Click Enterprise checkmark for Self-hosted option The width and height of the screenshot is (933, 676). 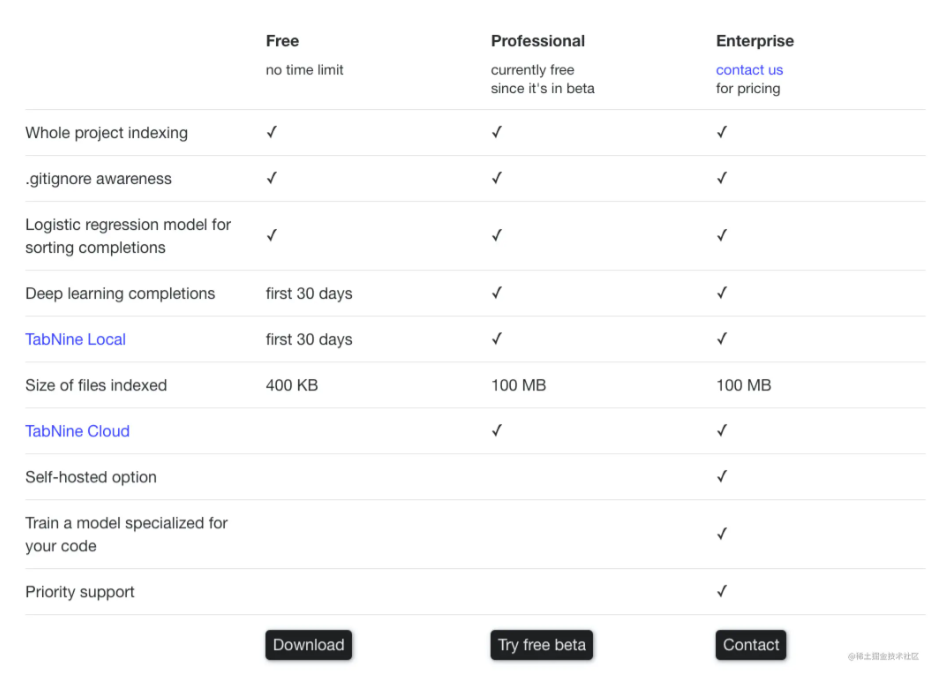tap(721, 476)
